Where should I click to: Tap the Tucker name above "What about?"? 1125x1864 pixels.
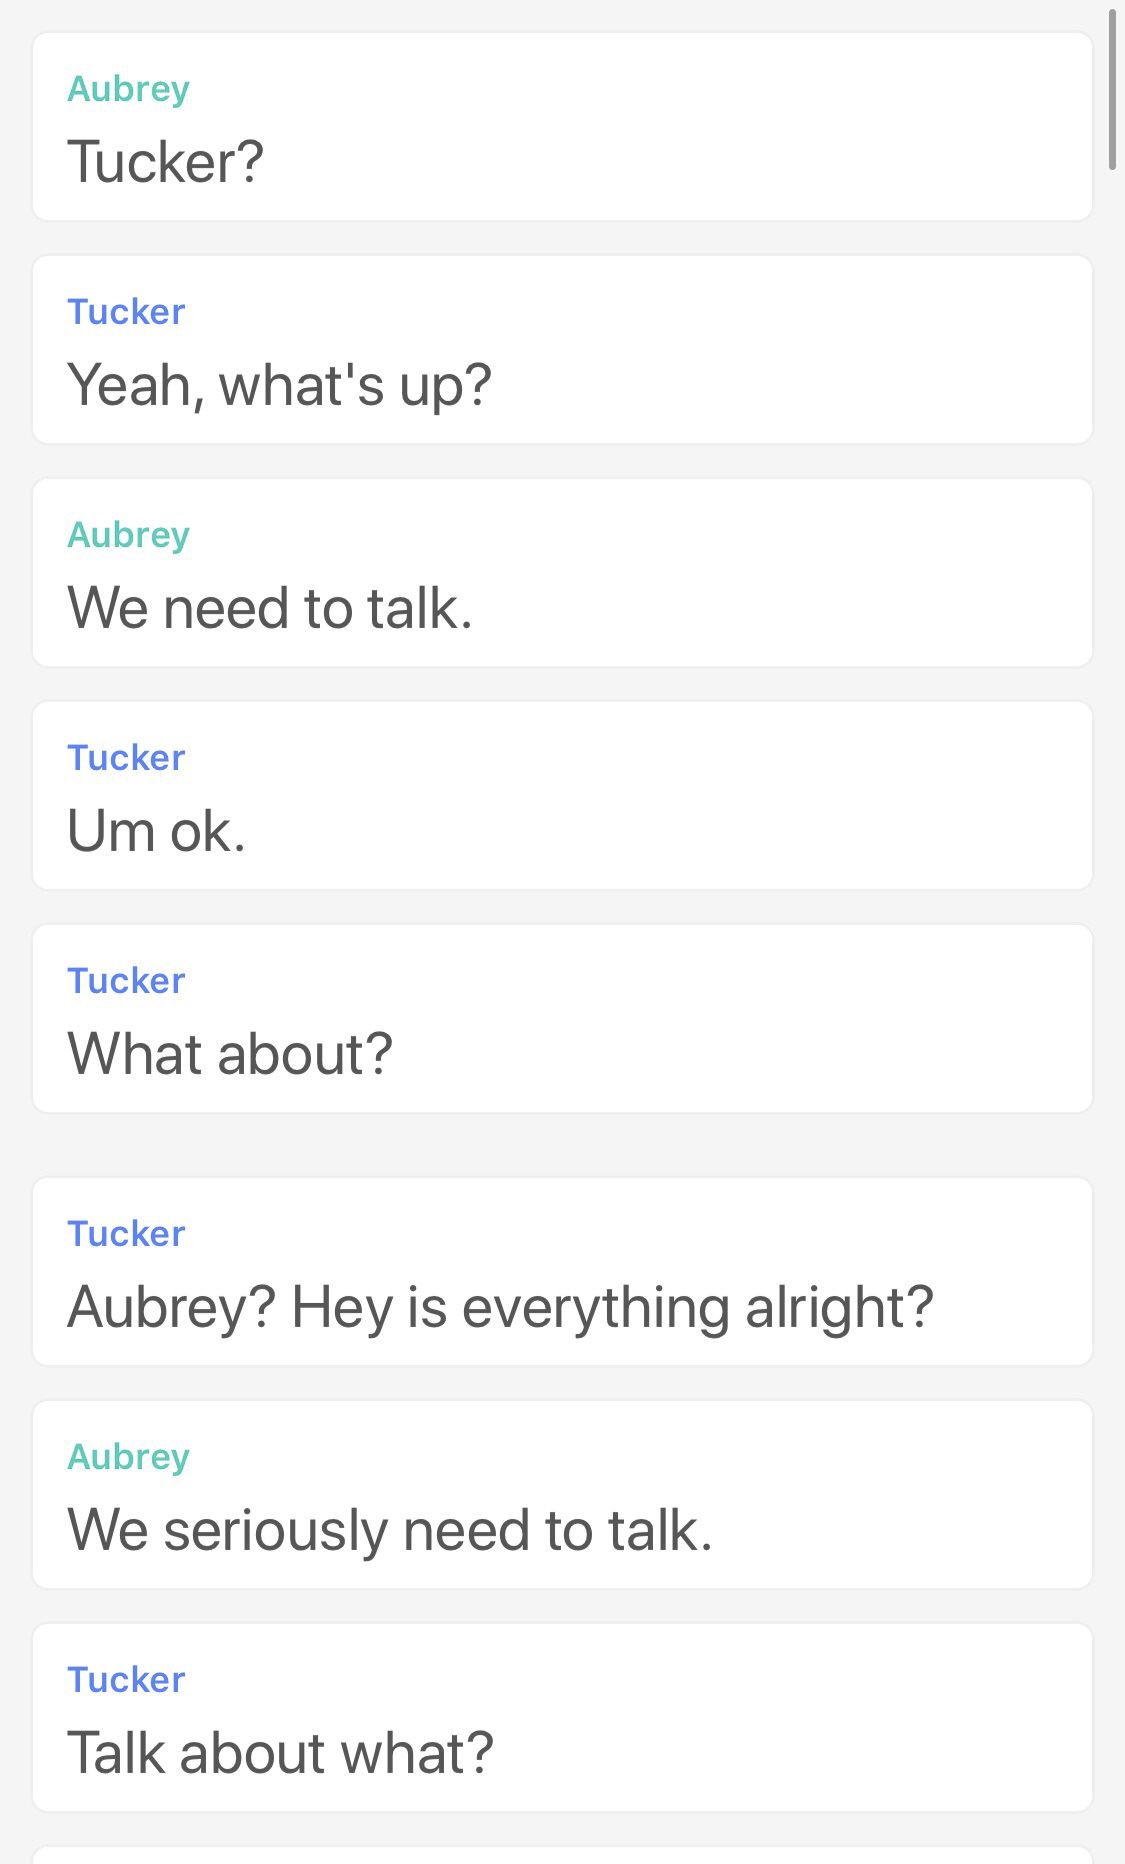click(x=126, y=981)
